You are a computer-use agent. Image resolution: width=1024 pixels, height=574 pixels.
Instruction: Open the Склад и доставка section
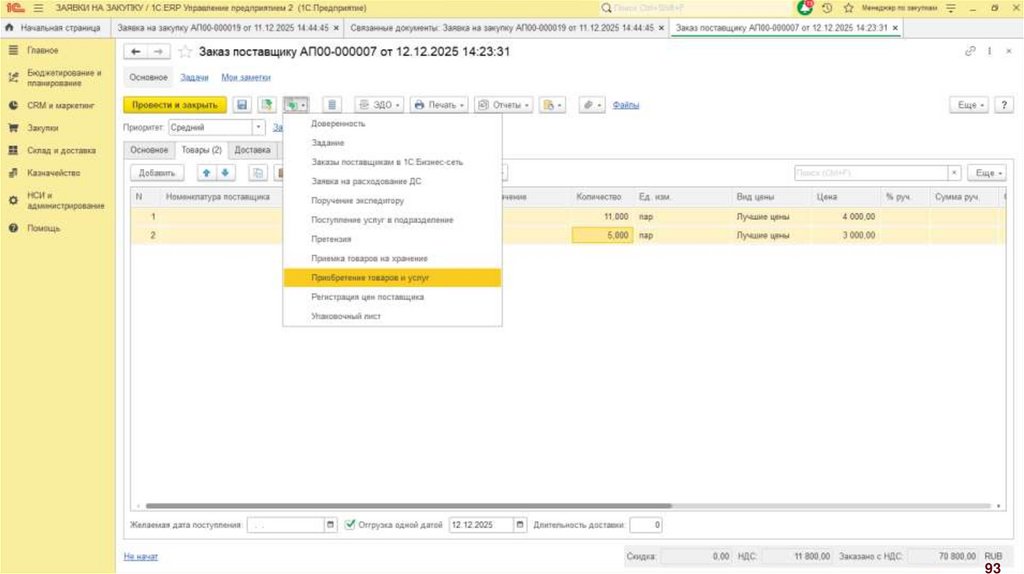(x=61, y=150)
